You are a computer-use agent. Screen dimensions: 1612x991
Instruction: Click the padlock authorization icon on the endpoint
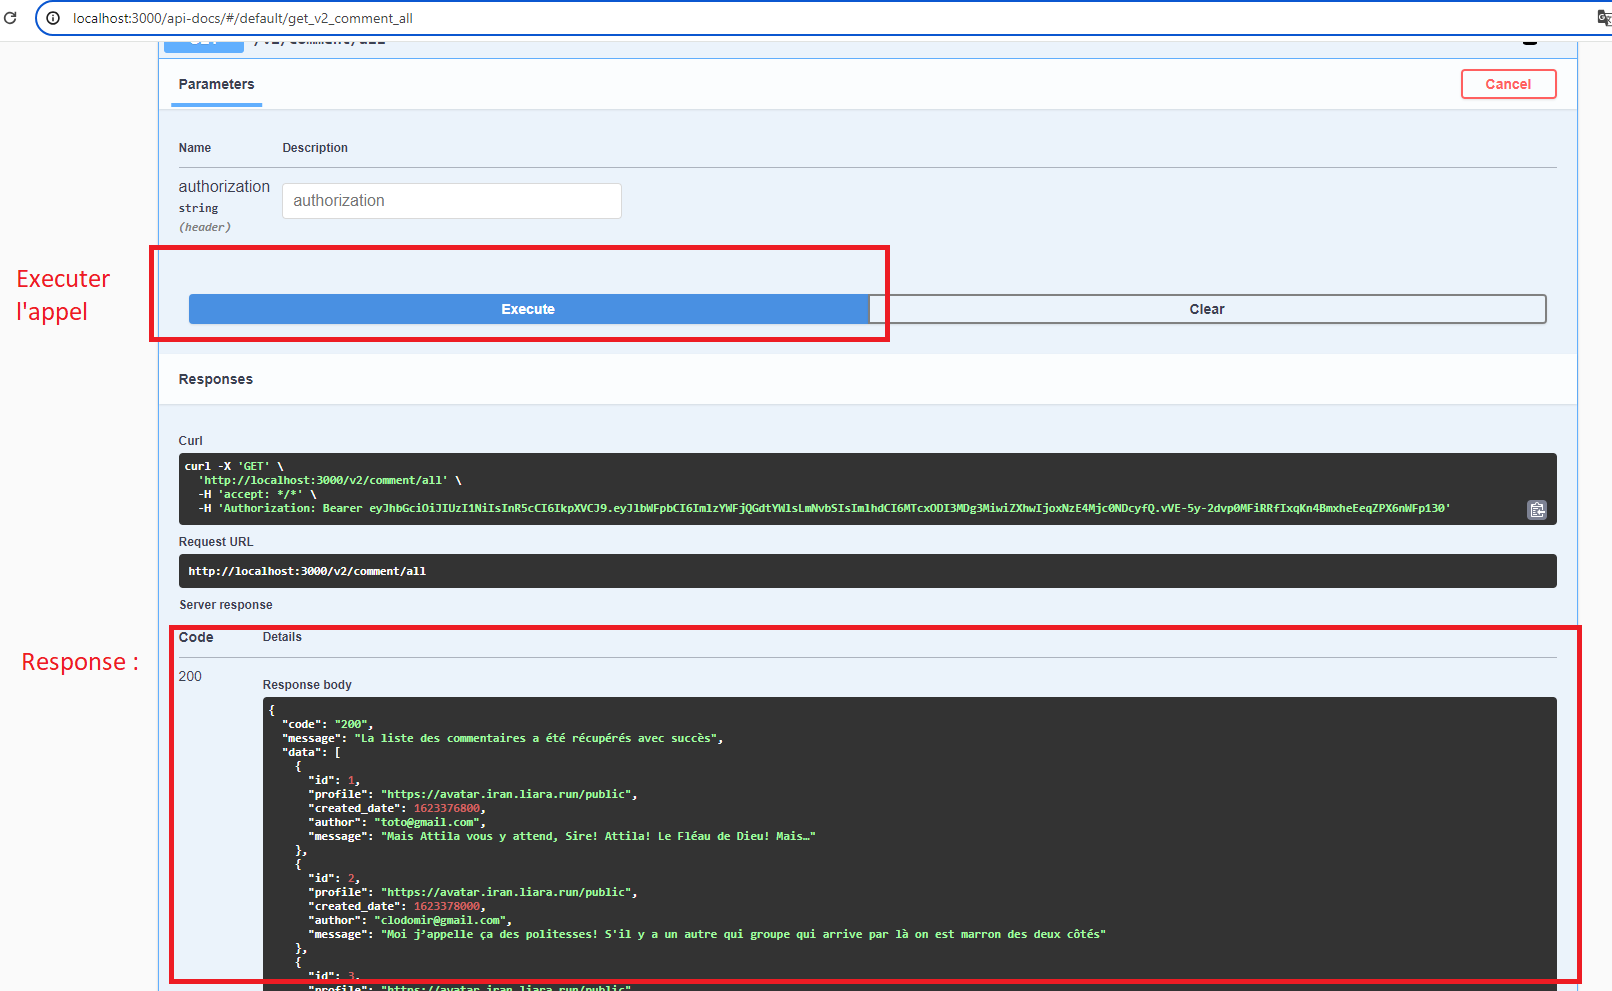pyautogui.click(x=1530, y=40)
